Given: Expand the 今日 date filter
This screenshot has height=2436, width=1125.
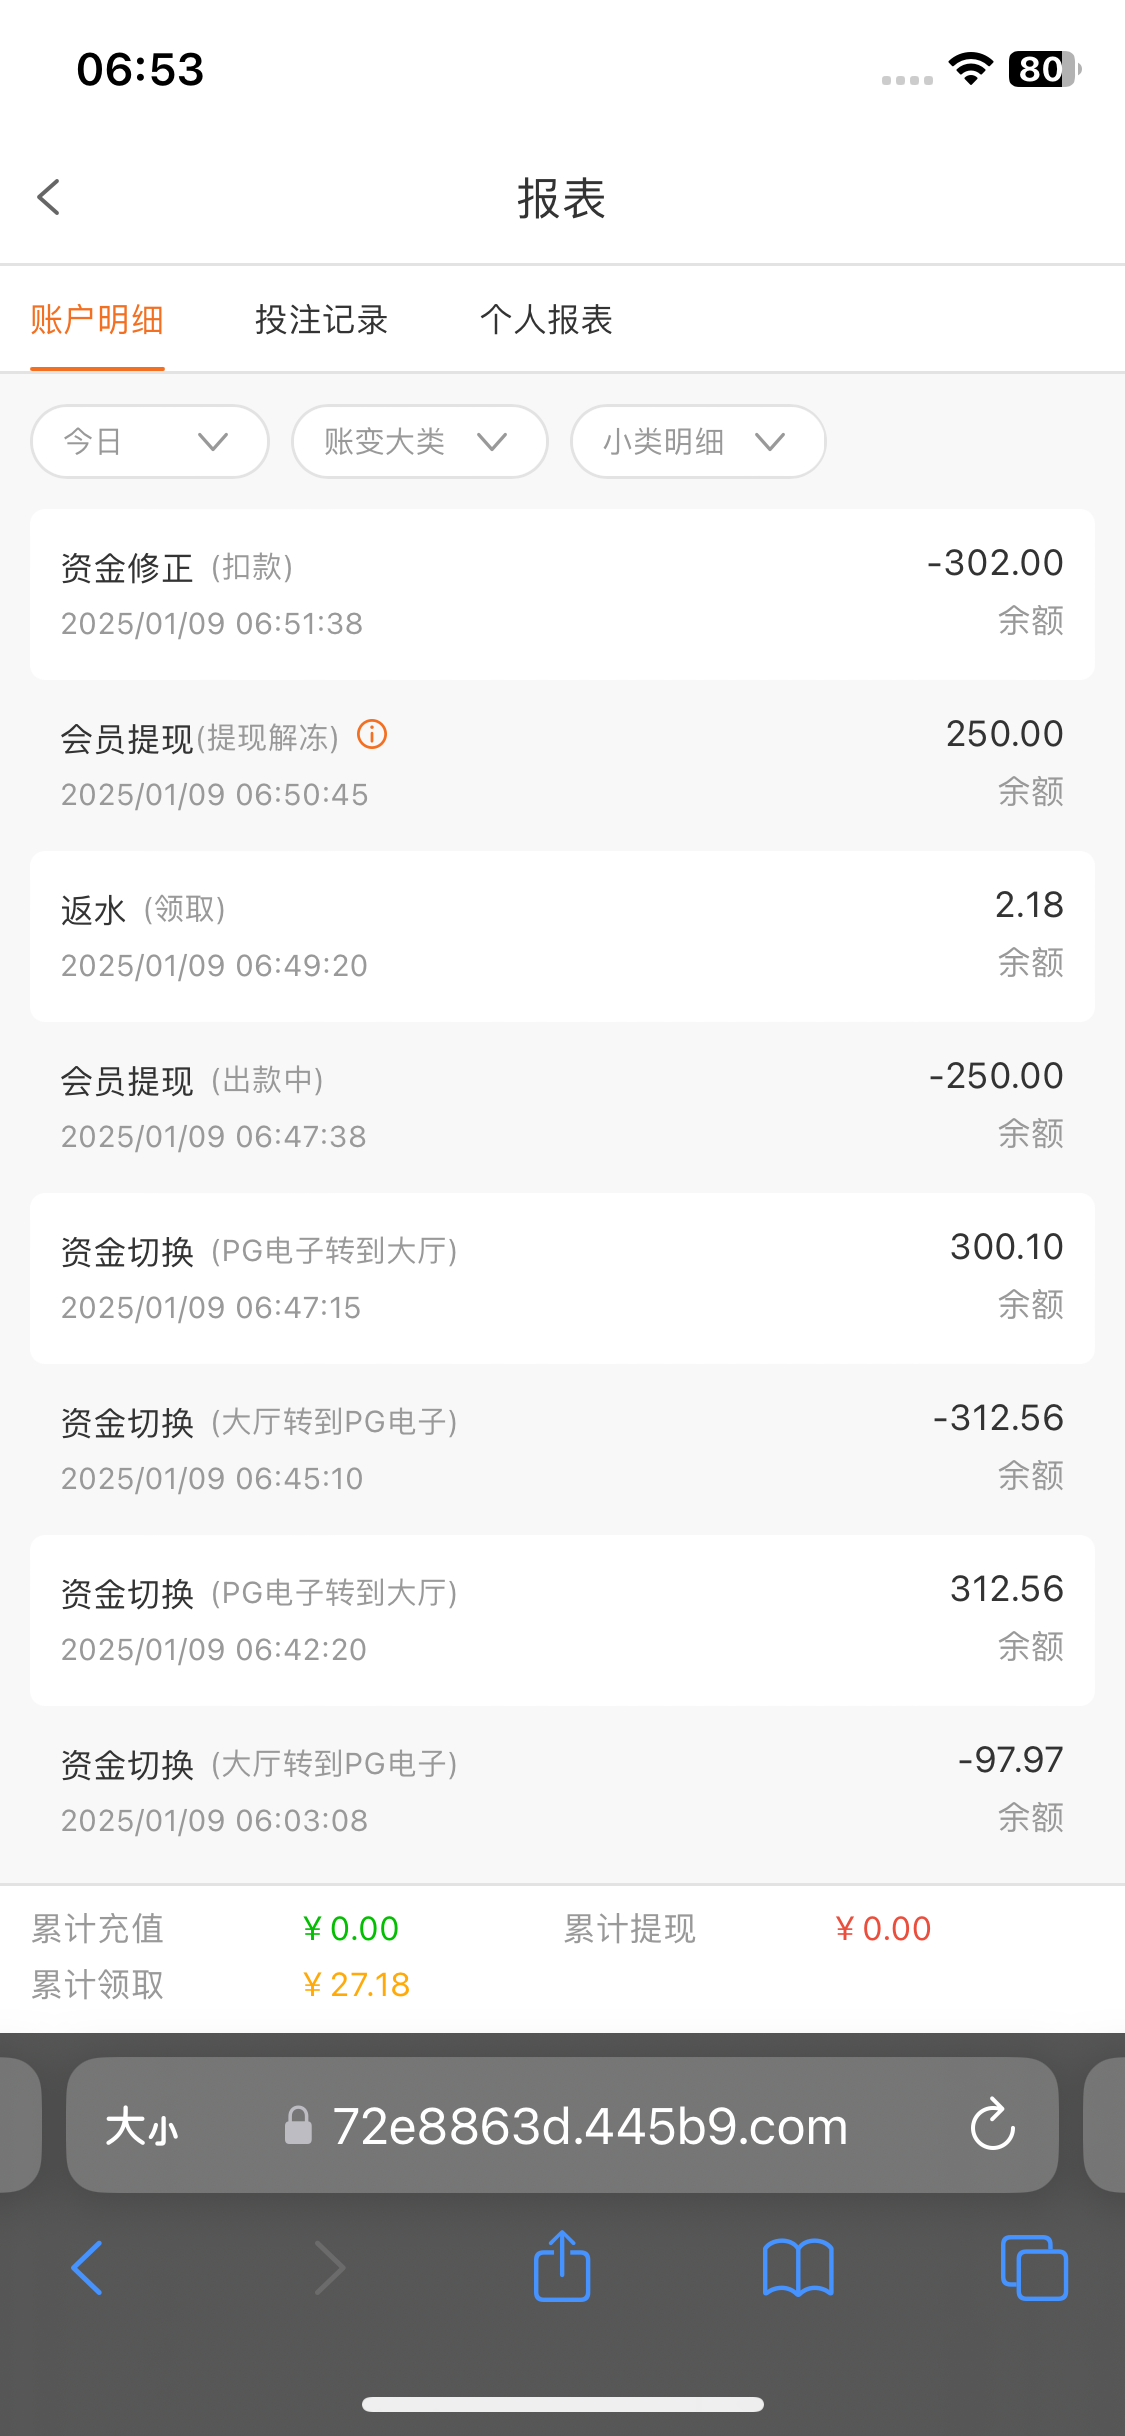Looking at the screenshot, I should (150, 441).
